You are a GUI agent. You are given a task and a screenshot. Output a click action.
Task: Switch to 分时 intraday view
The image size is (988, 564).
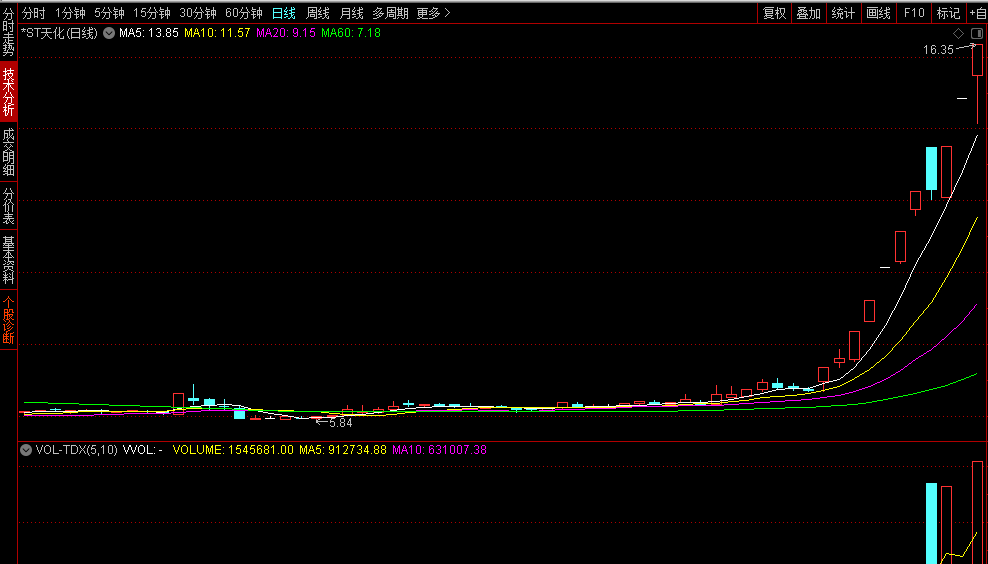(x=33, y=13)
